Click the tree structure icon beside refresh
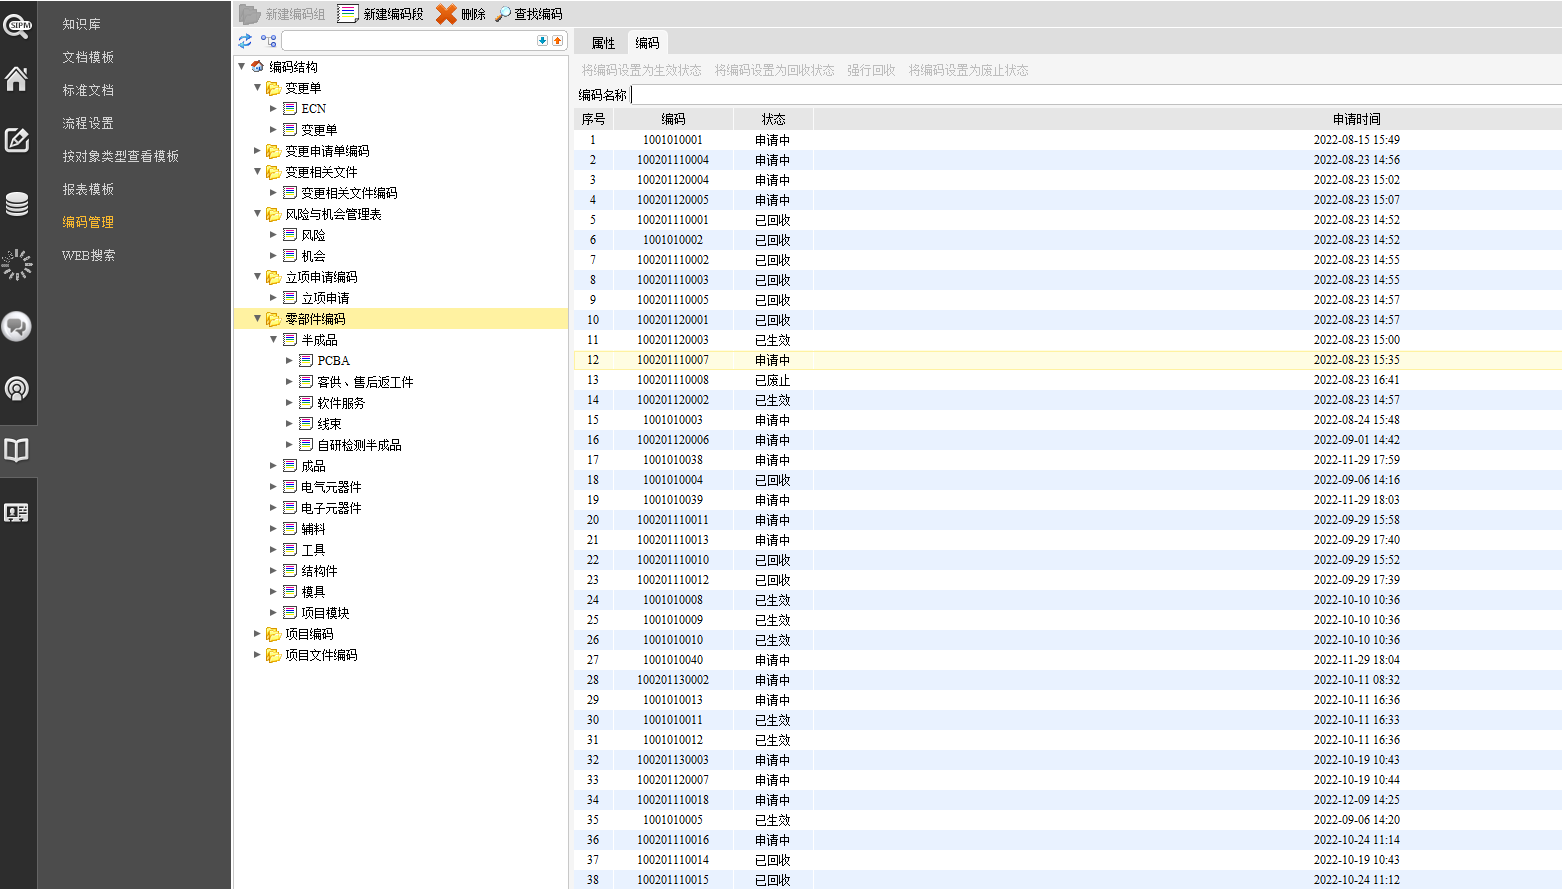 (x=268, y=41)
